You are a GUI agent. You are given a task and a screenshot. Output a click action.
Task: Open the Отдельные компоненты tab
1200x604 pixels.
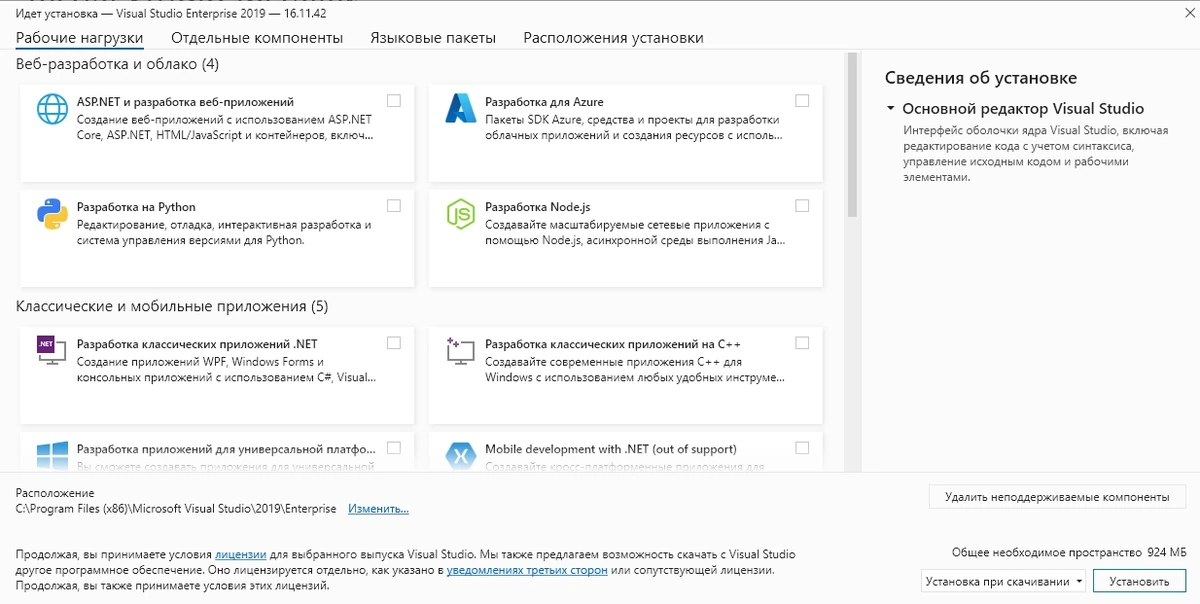click(x=257, y=38)
